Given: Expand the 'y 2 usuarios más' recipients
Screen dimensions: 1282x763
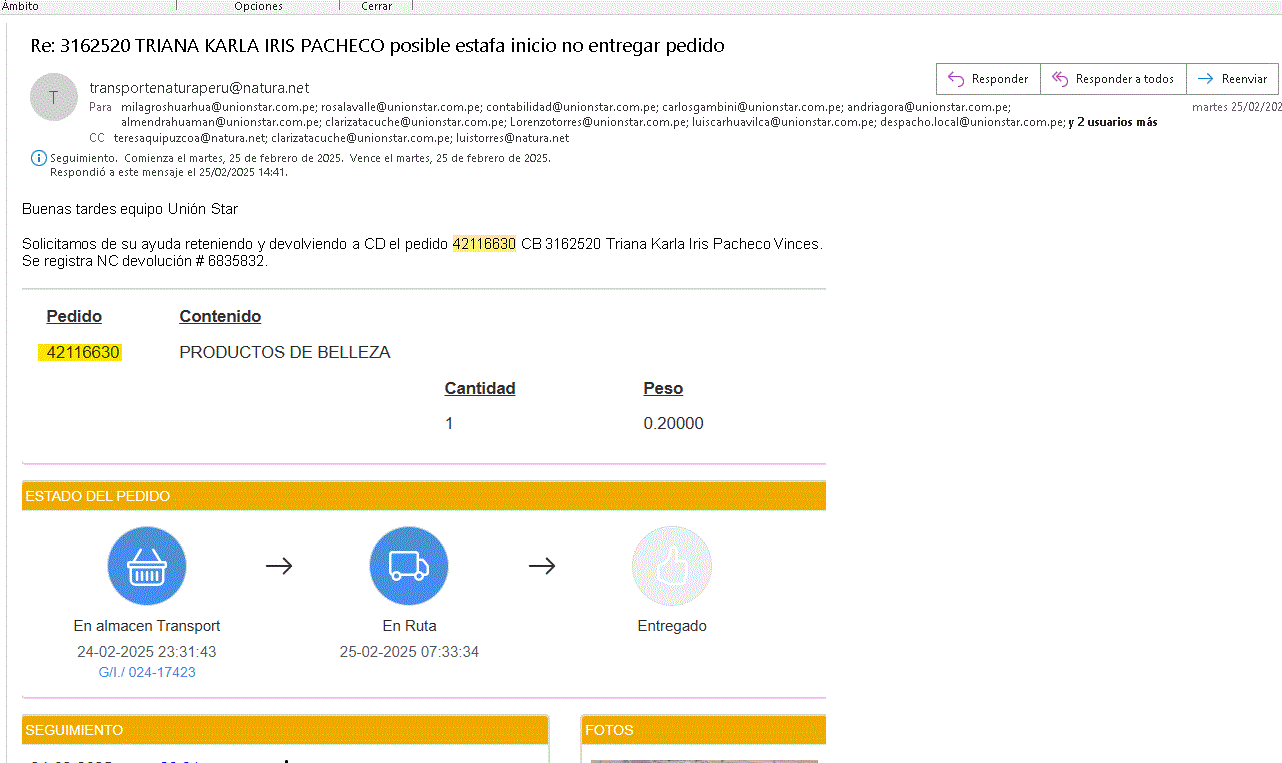Looking at the screenshot, I should pos(1113,122).
